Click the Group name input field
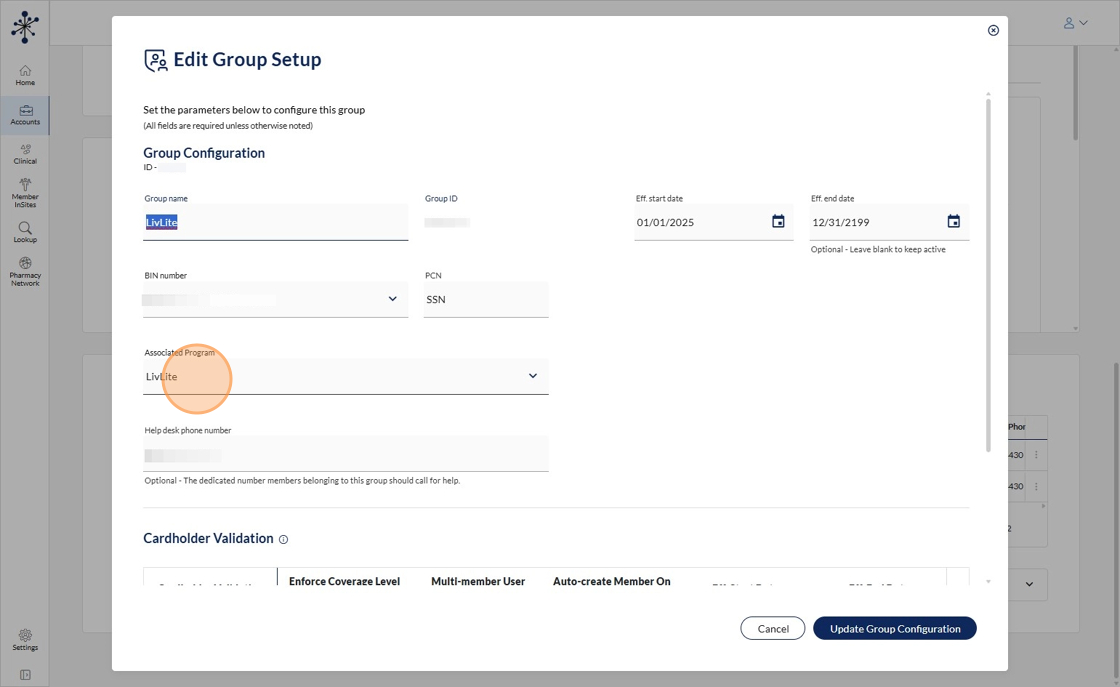 pos(275,223)
